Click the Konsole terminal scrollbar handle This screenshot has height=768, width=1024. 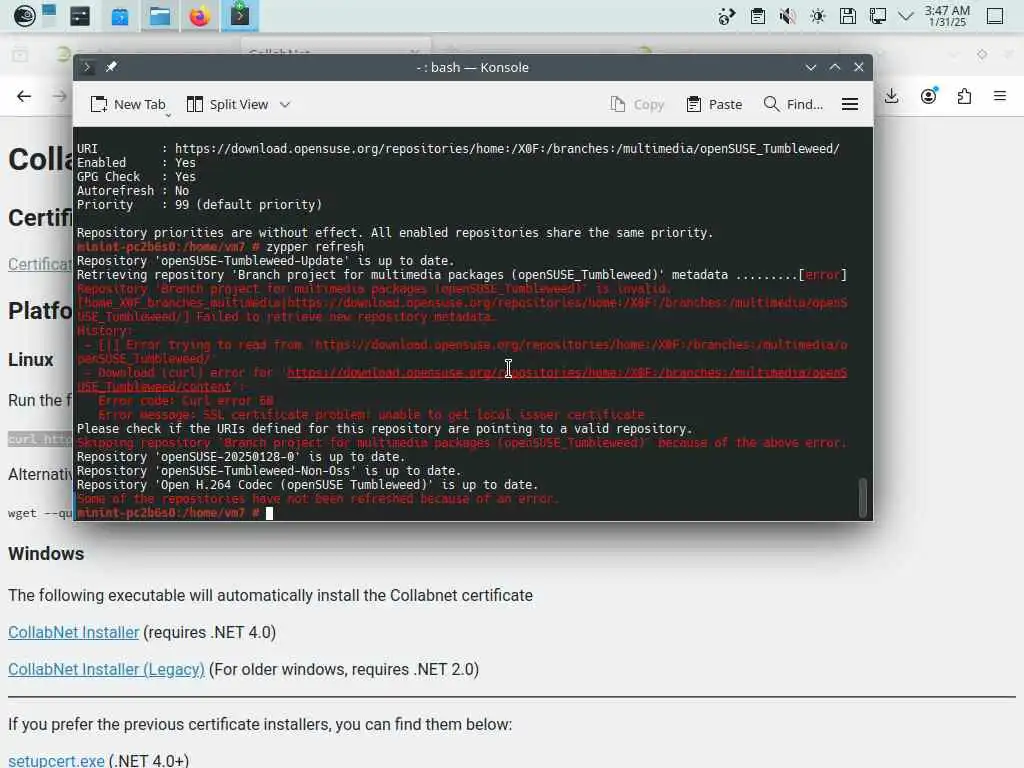click(x=863, y=498)
